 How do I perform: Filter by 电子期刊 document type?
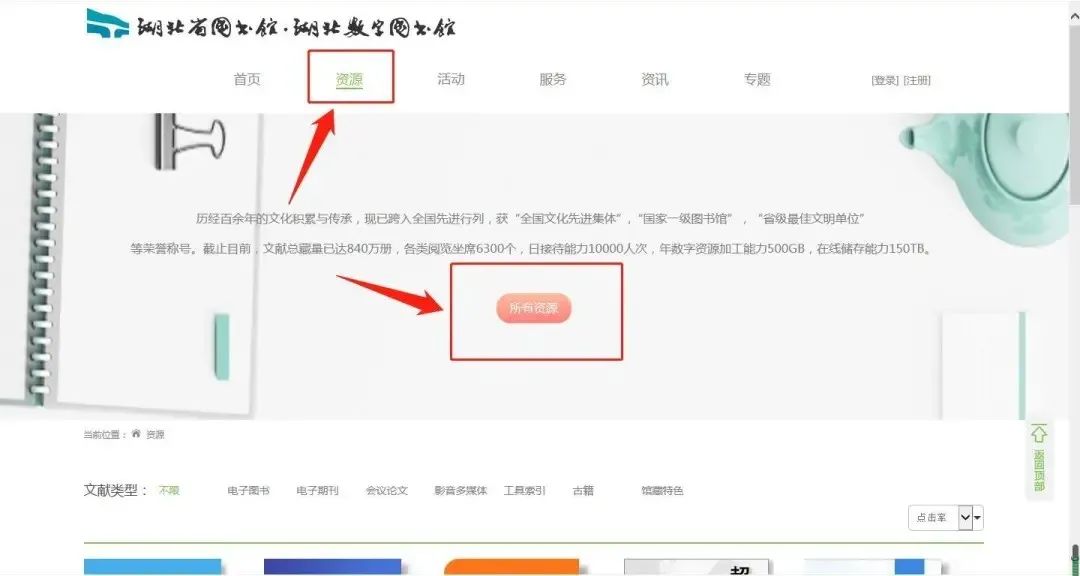click(318, 491)
